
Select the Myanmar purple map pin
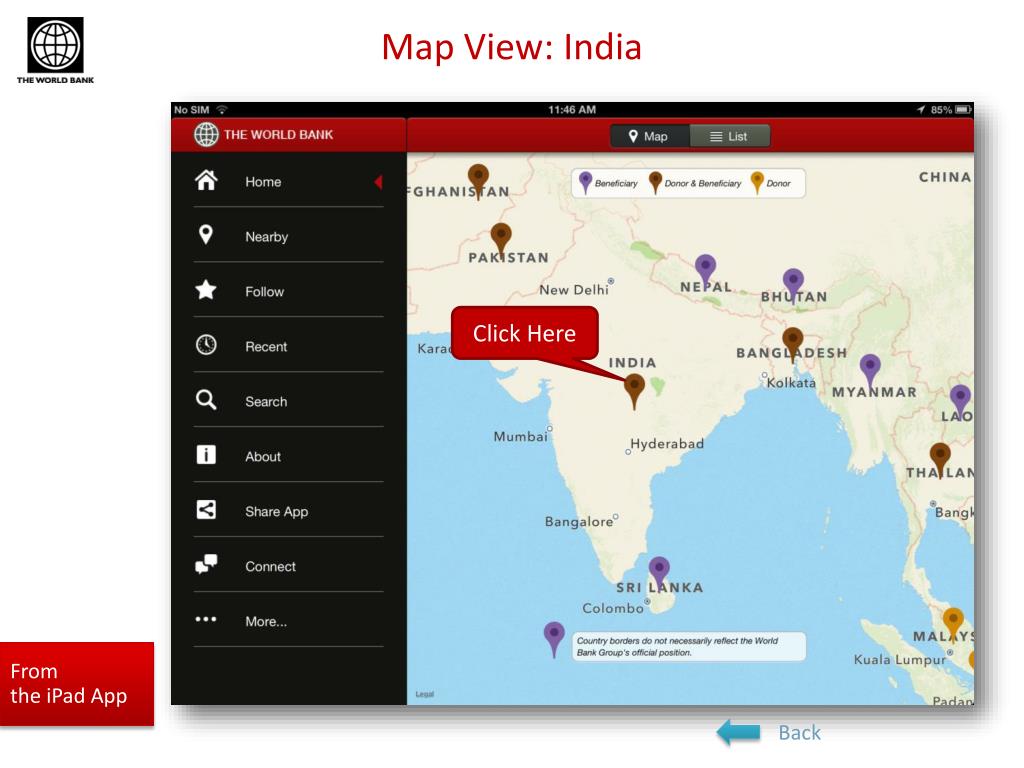pos(870,371)
